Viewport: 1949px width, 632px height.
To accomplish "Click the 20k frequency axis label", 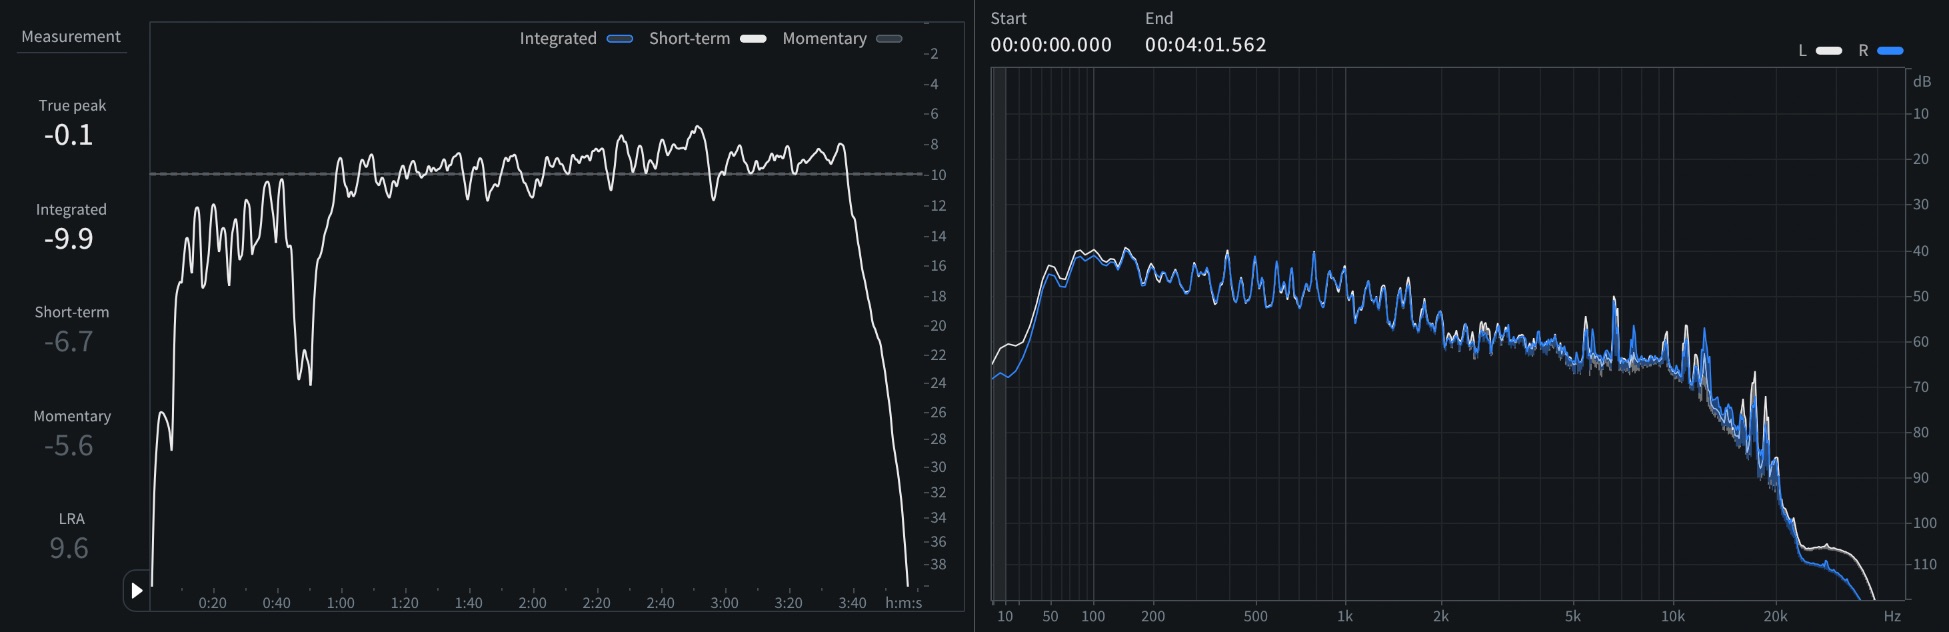I will (x=1775, y=616).
